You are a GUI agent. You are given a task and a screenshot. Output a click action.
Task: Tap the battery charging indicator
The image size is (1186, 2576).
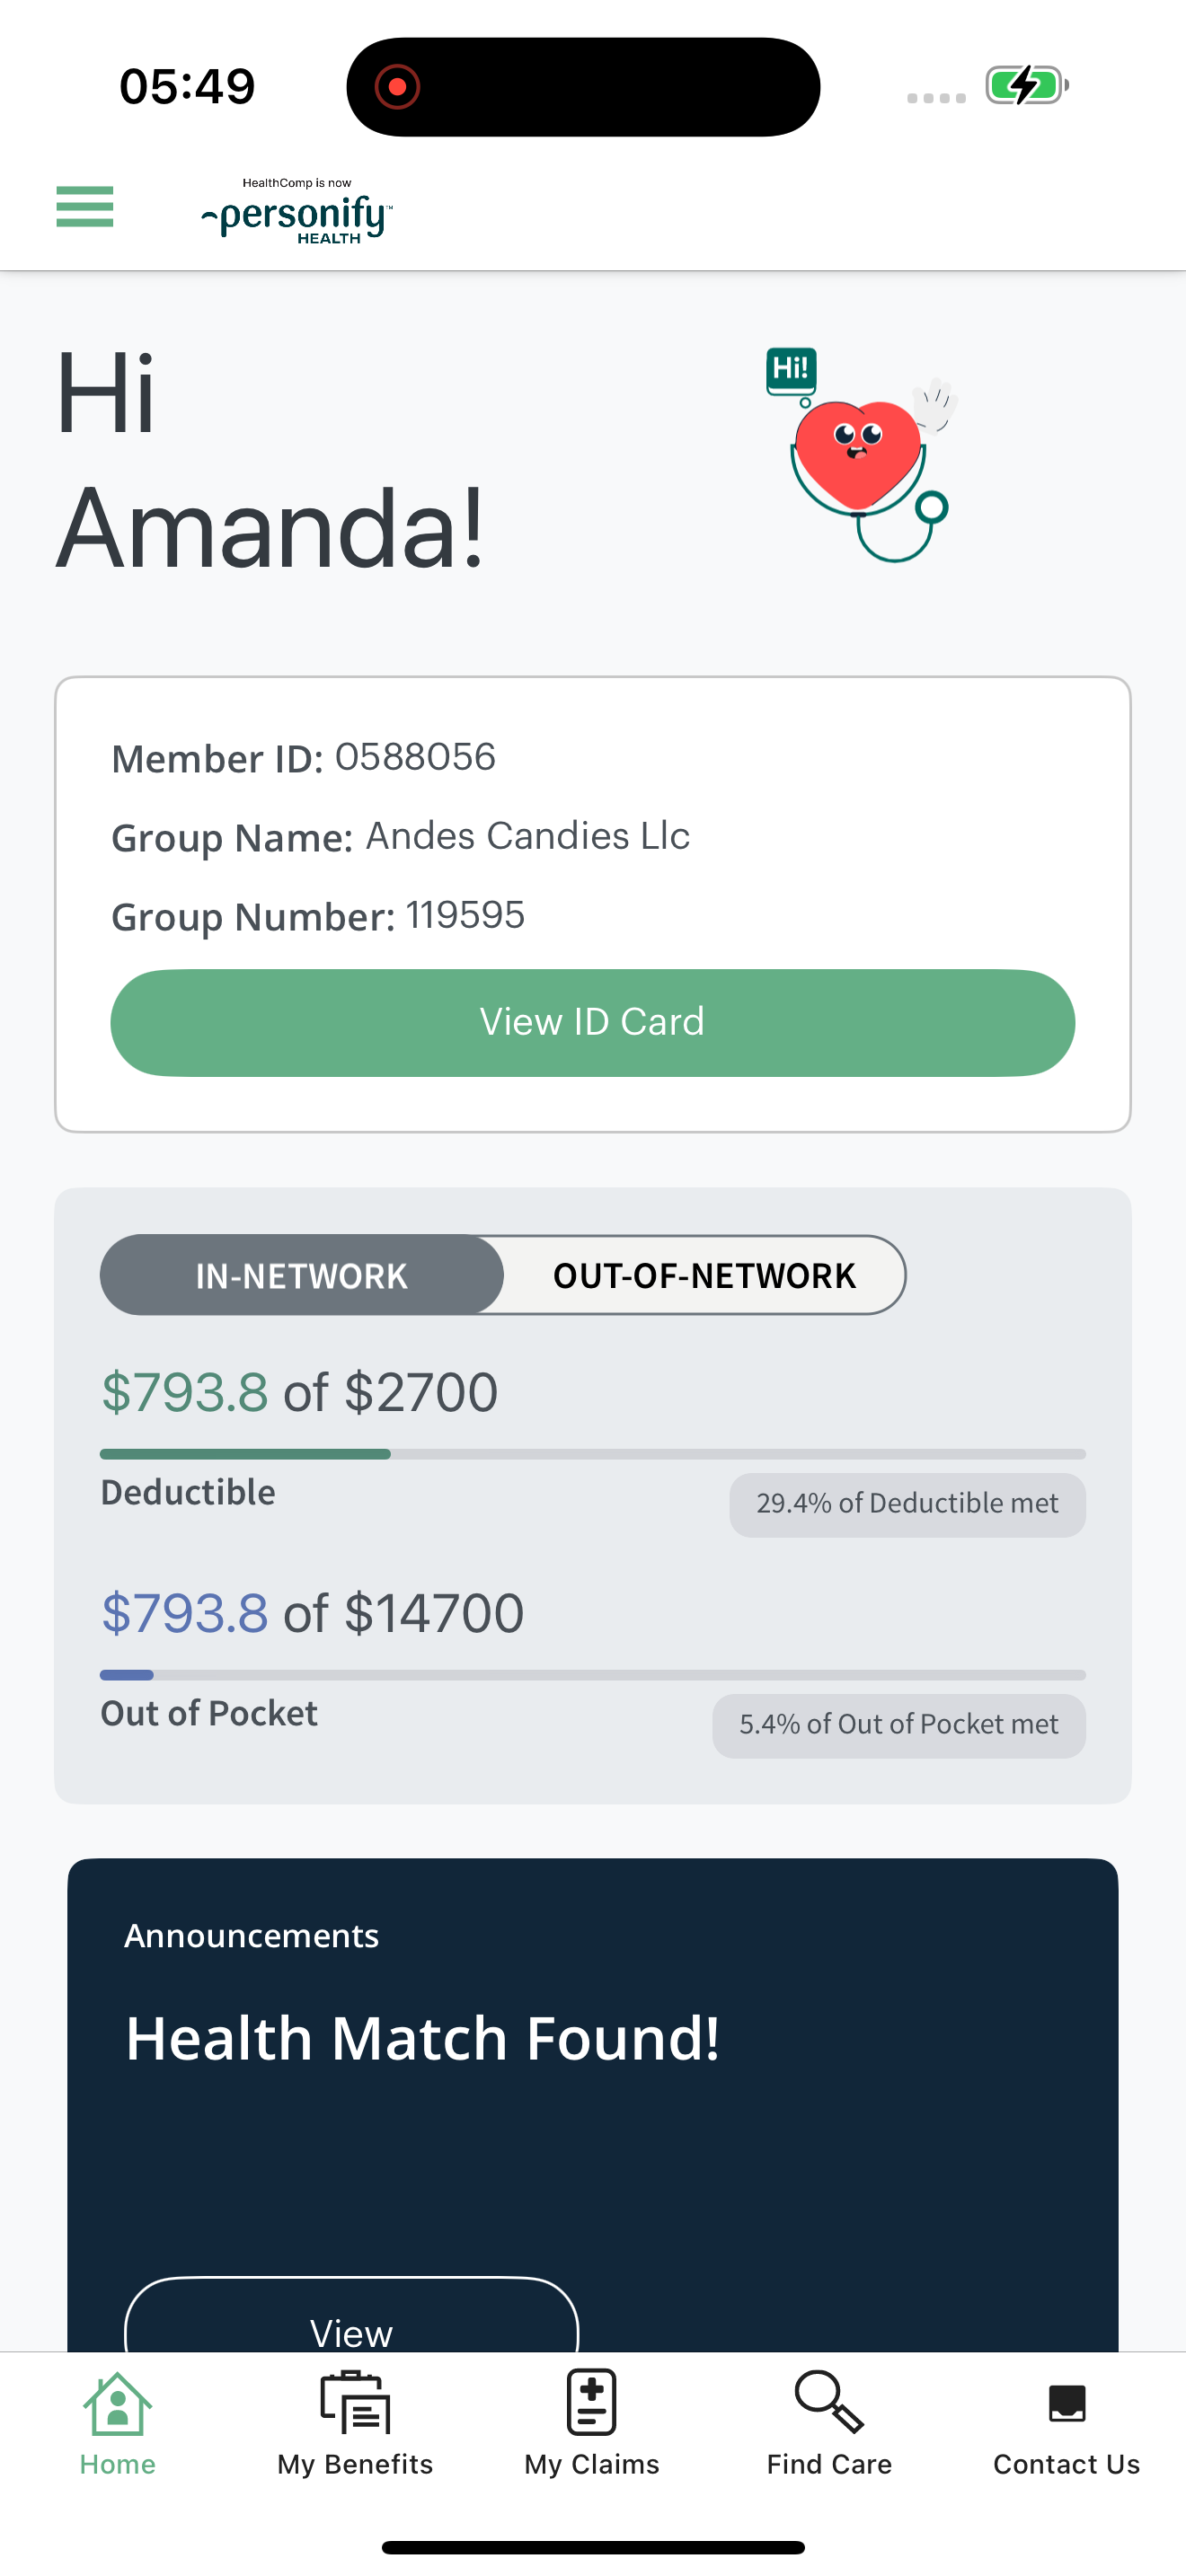point(1027,86)
